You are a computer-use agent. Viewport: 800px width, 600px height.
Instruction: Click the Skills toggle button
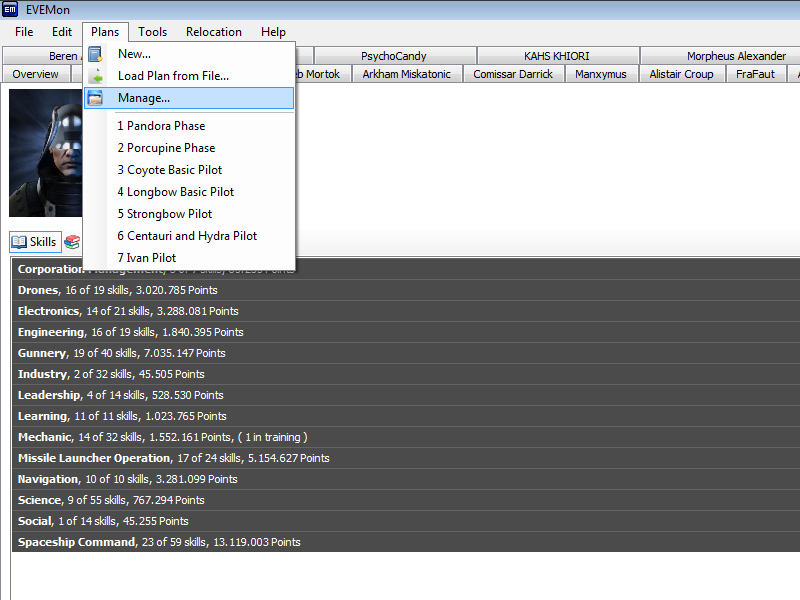click(35, 242)
